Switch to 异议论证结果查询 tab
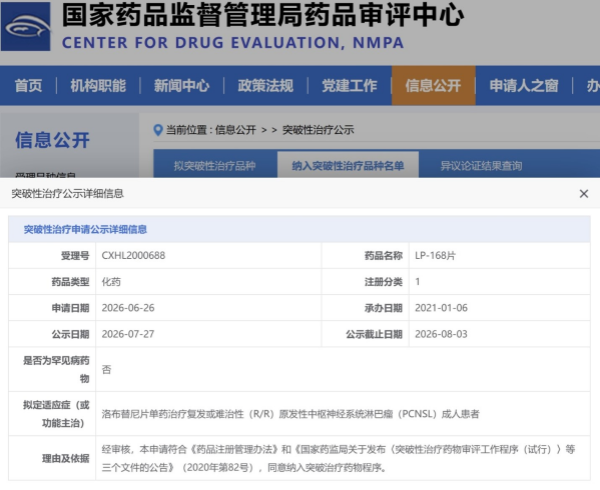Viewport: 600px width, 490px height. pyautogui.click(x=481, y=166)
